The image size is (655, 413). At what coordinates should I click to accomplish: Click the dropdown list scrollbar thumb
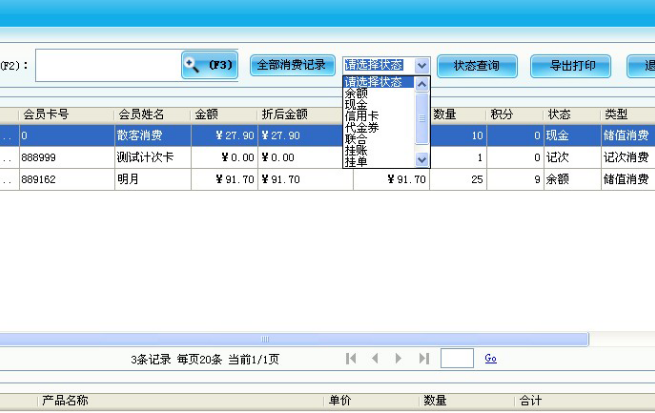coord(422,118)
